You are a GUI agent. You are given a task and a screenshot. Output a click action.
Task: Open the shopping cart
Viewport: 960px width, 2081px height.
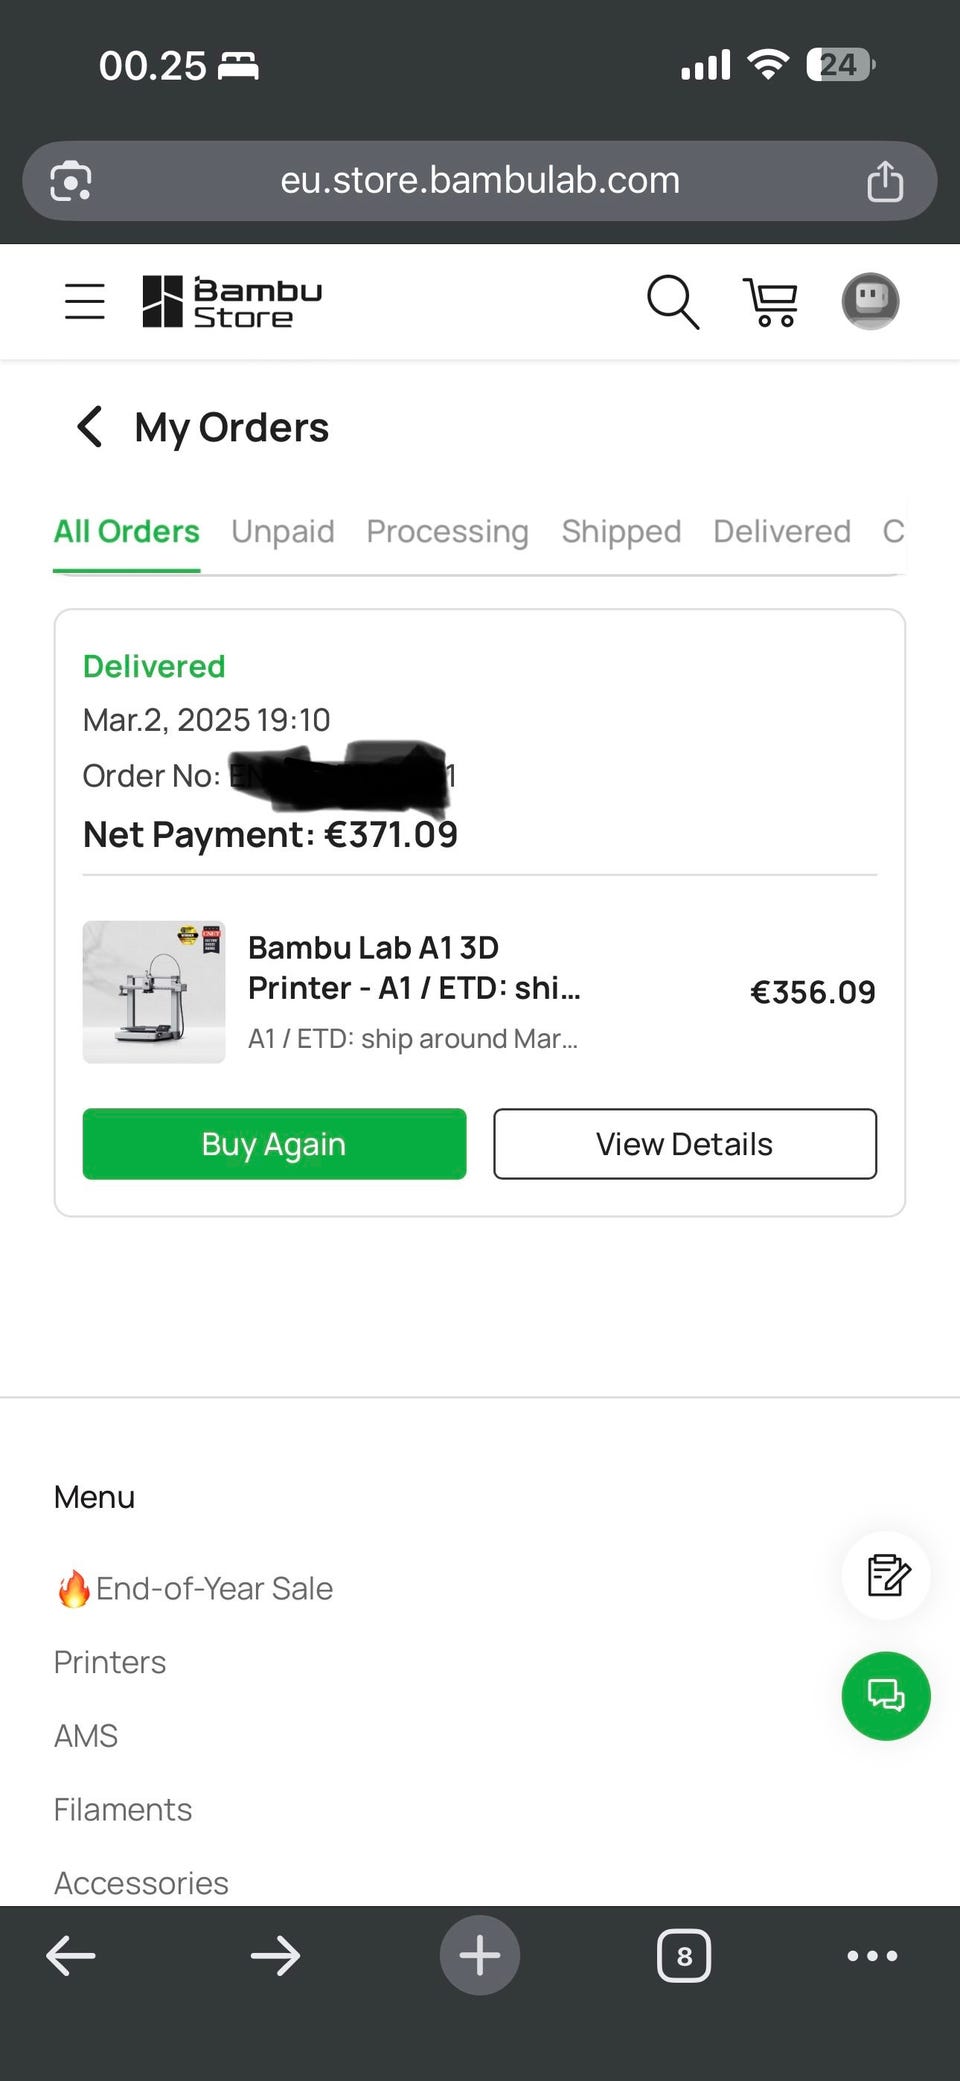point(770,301)
